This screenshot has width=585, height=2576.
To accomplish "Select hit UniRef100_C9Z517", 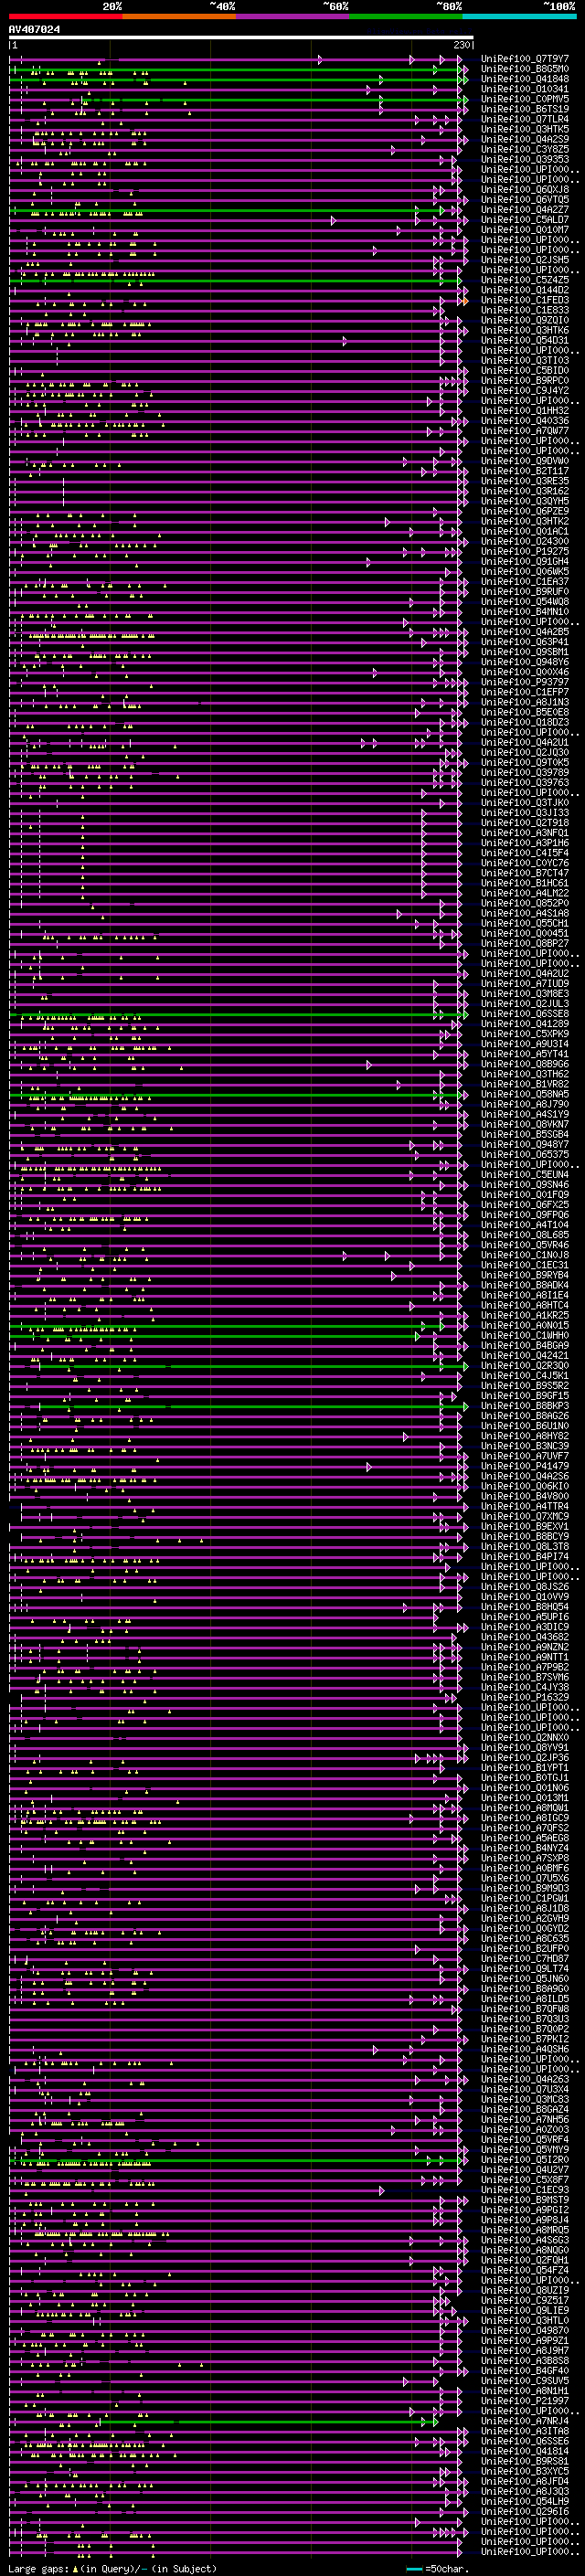I will pyautogui.click(x=525, y=2301).
